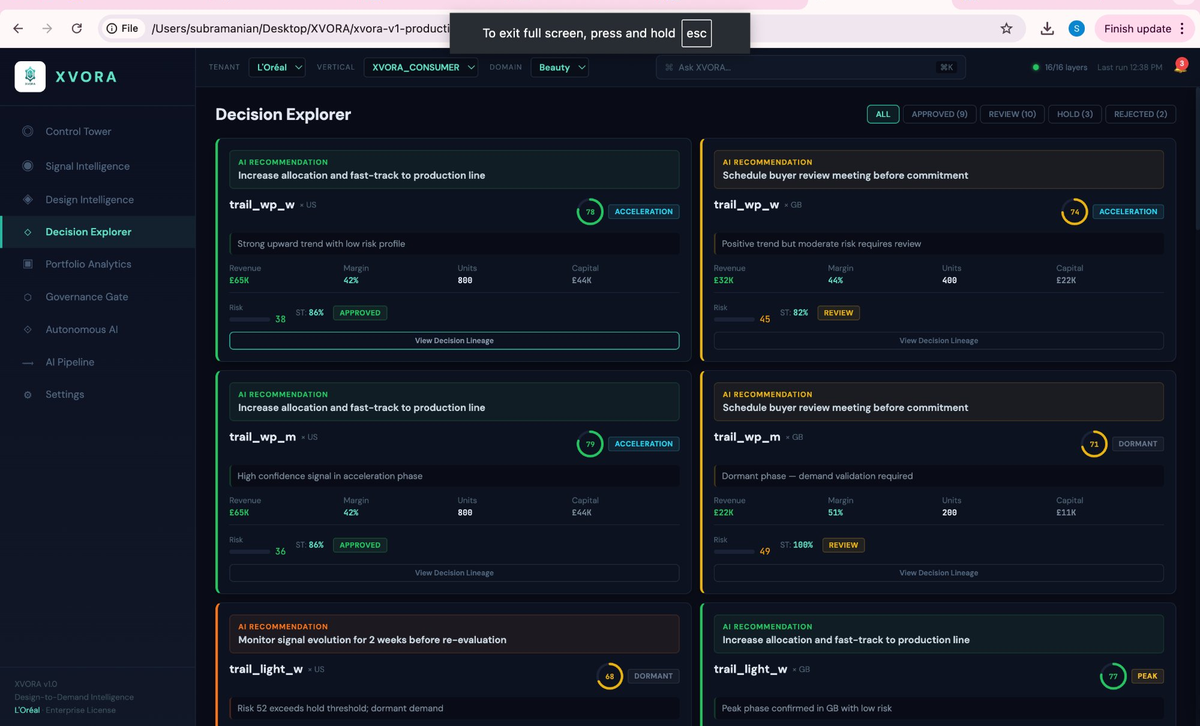Viewport: 1200px width, 726px height.
Task: Switch to the APPROVED (9) filter tab
Action: tap(940, 114)
